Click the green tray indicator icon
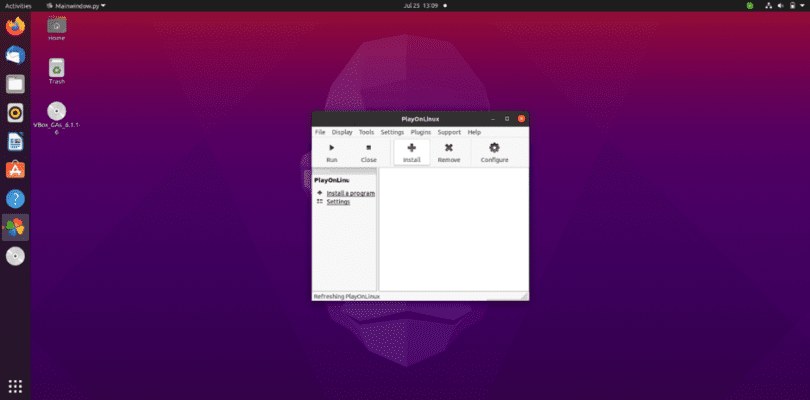This screenshot has width=810, height=400. coord(750,6)
